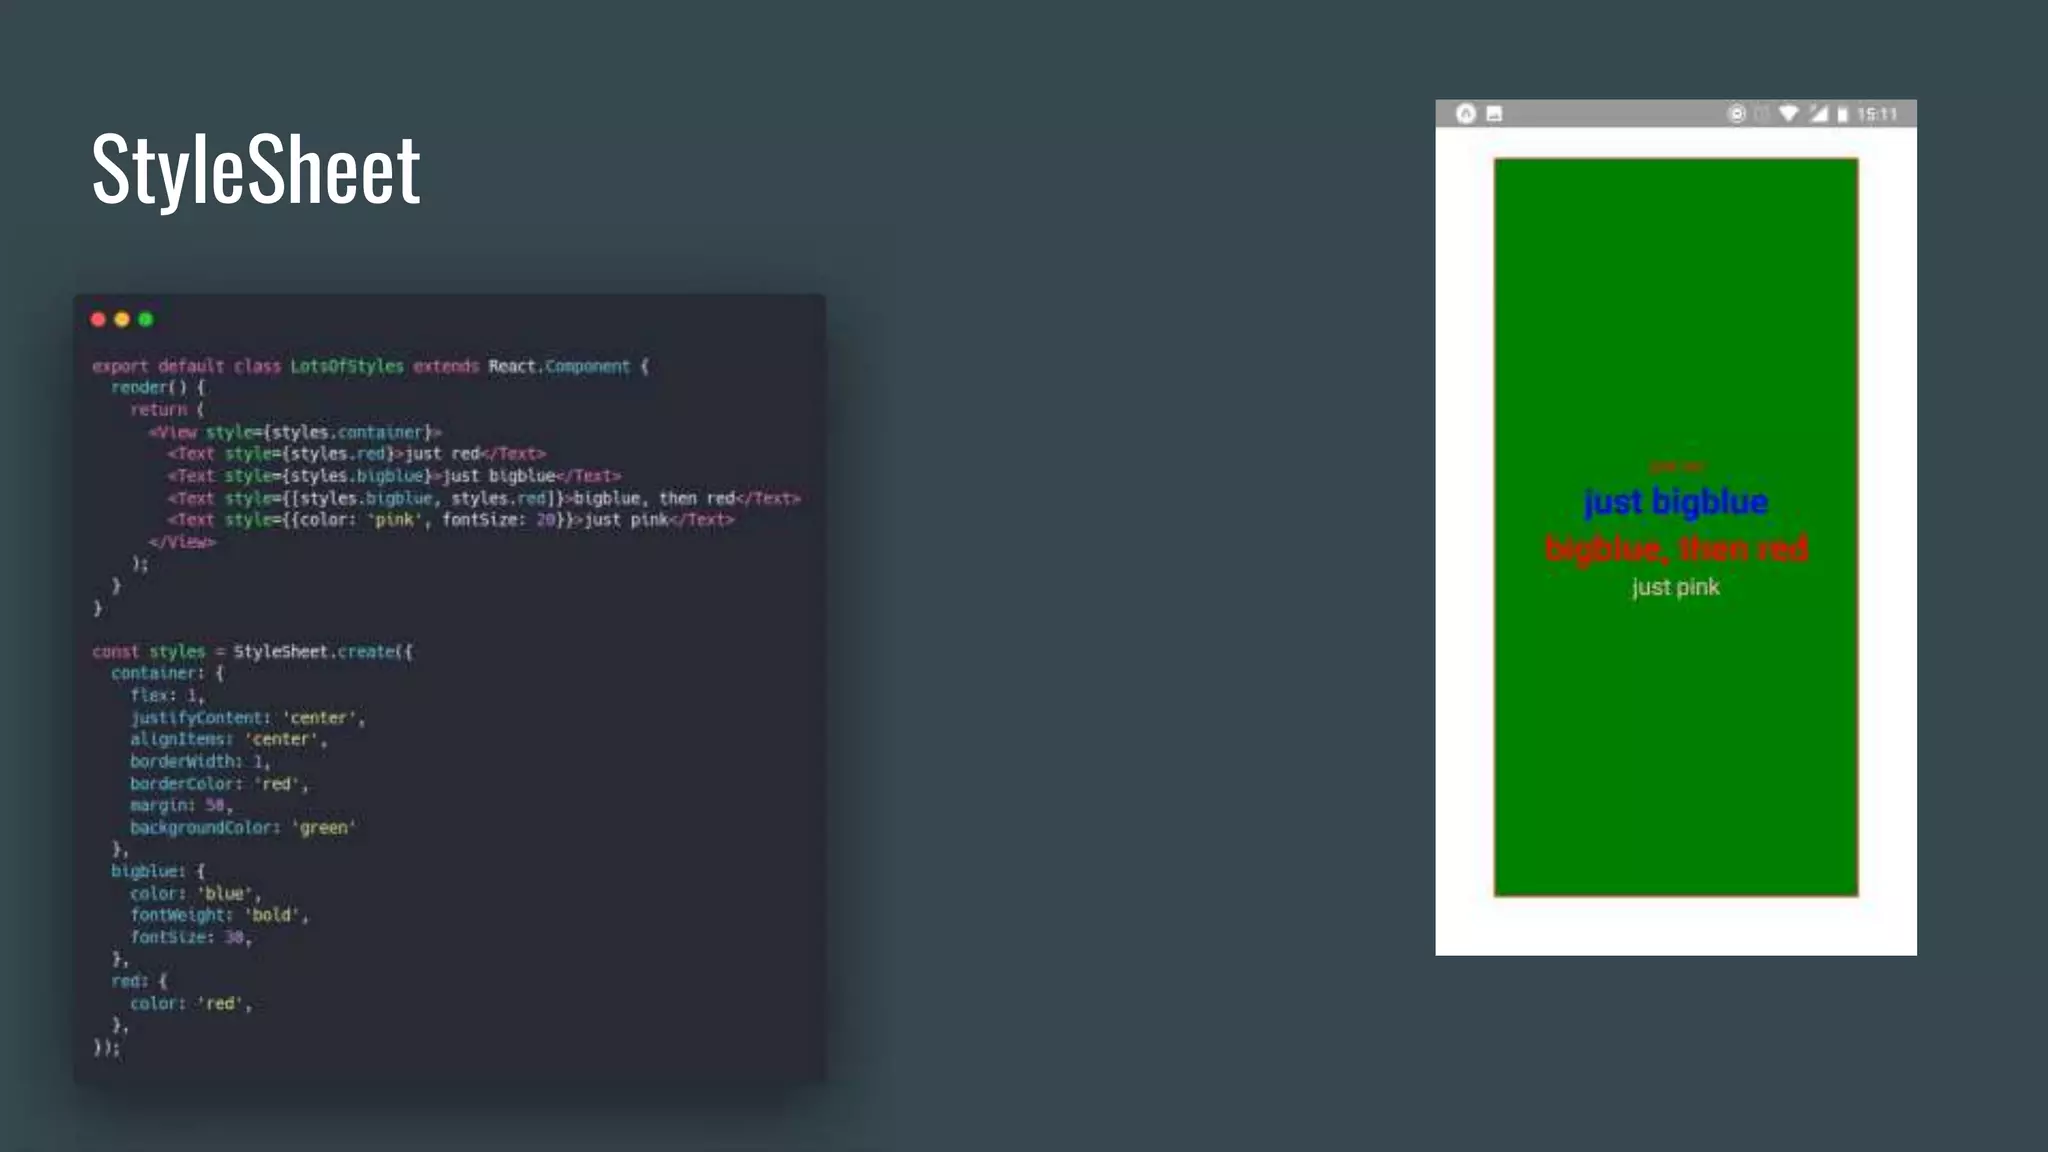Click the red close dot in the code window

[98, 320]
